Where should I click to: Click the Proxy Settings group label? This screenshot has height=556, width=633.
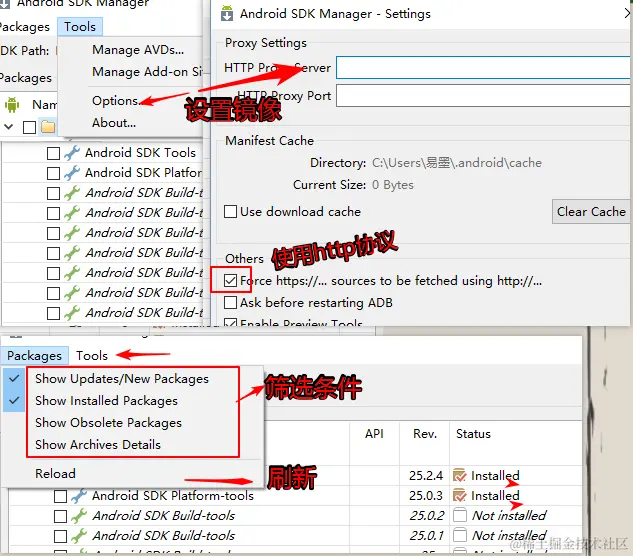266,43
